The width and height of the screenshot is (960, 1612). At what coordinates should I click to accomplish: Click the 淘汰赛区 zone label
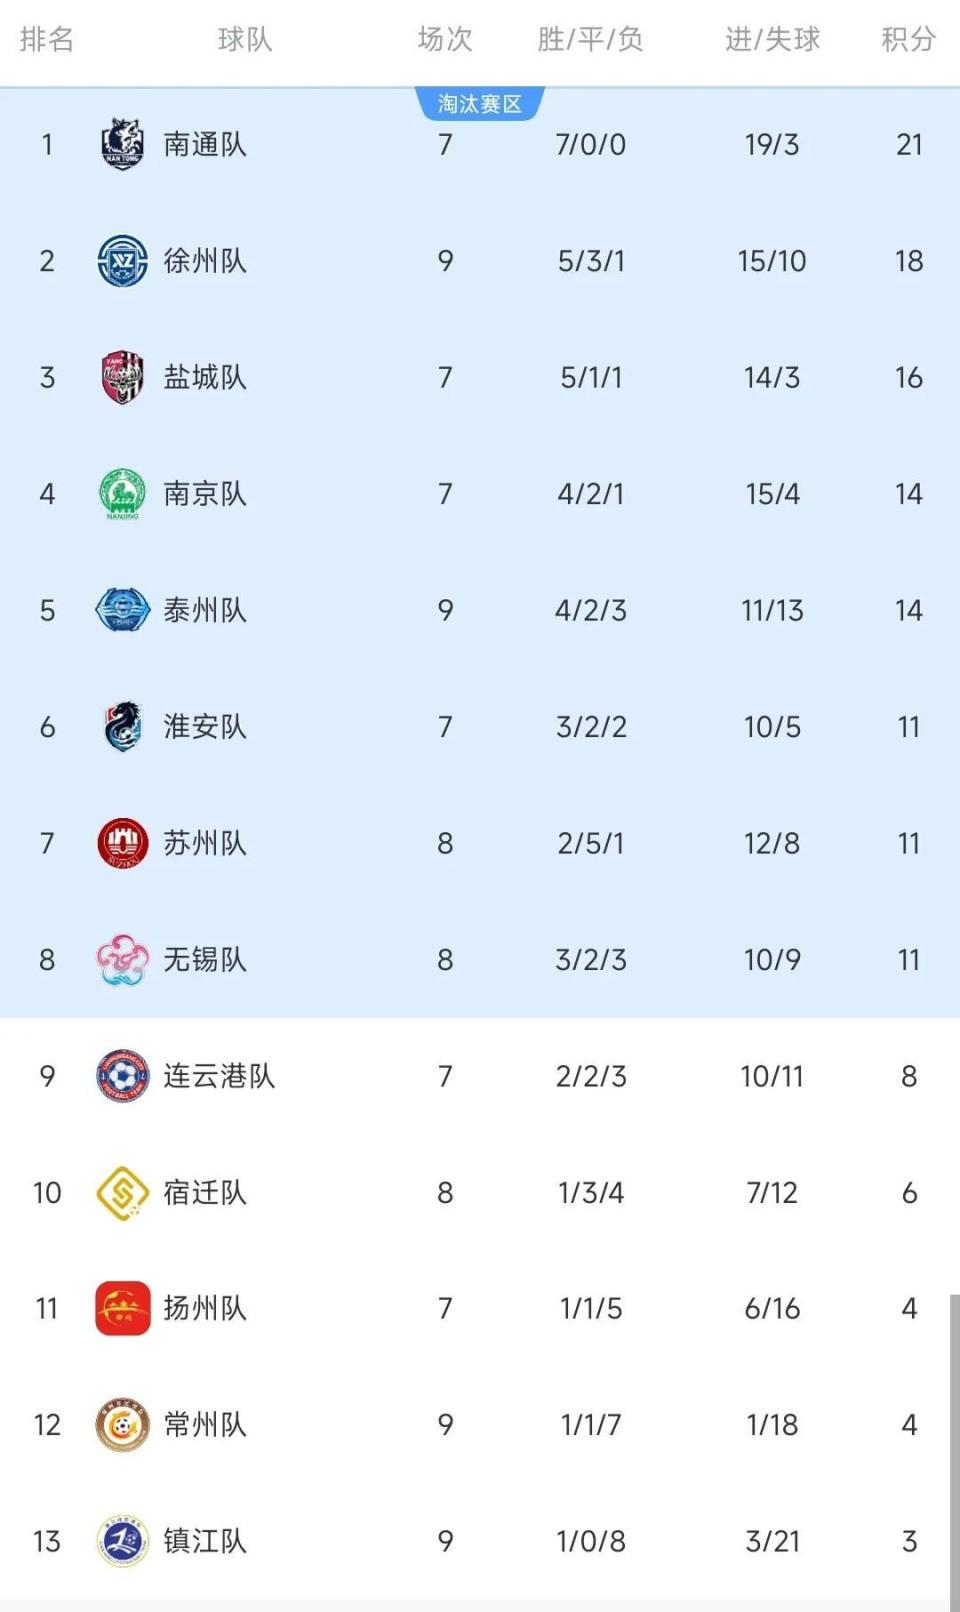click(x=480, y=104)
